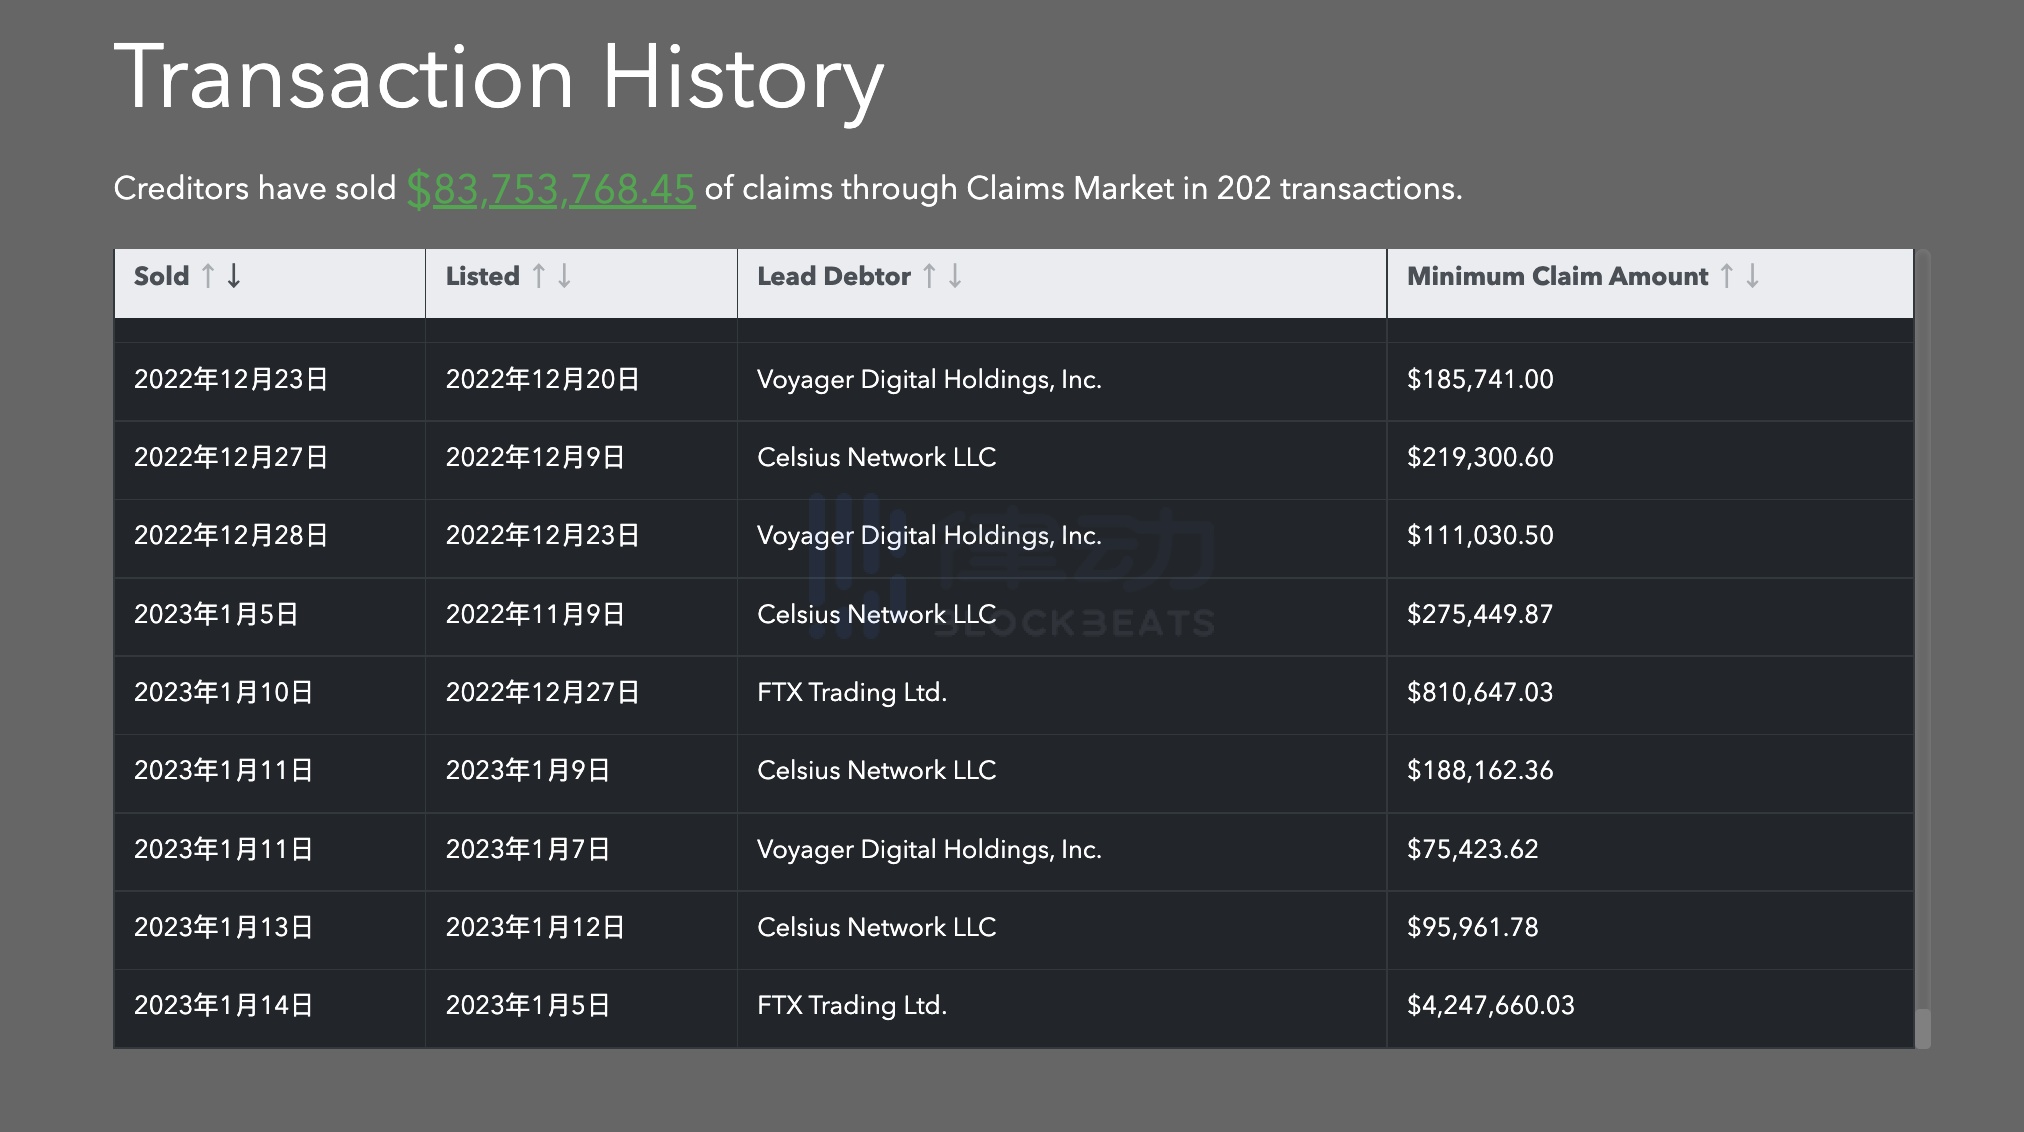This screenshot has width=2024, height=1132.
Task: Click the table's vertical scrollbar thumb
Action: [x=1922, y=1029]
